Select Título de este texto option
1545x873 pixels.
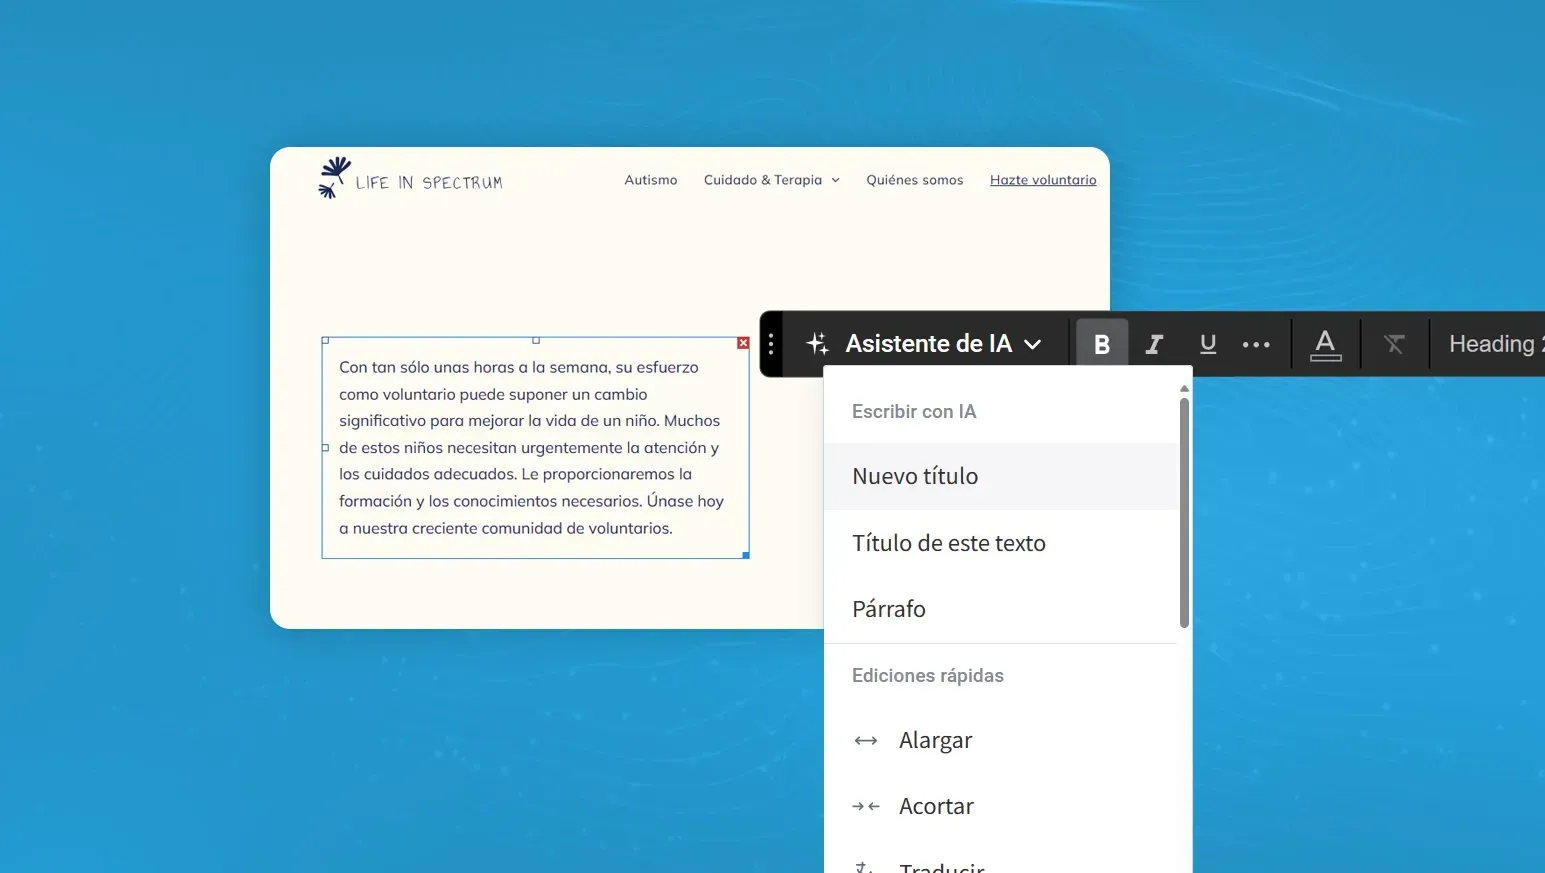pos(1001,543)
